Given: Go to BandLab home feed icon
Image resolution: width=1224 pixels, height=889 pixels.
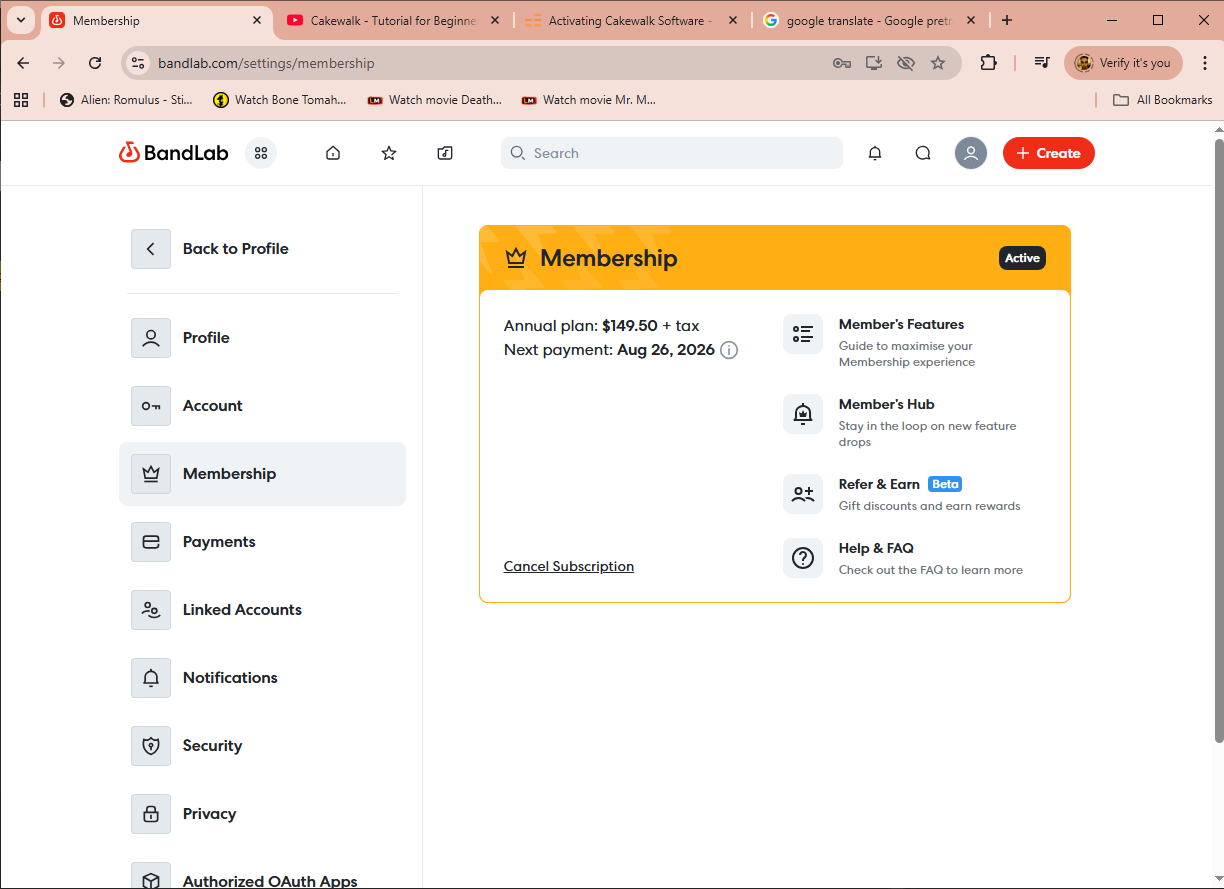Looking at the screenshot, I should point(333,153).
